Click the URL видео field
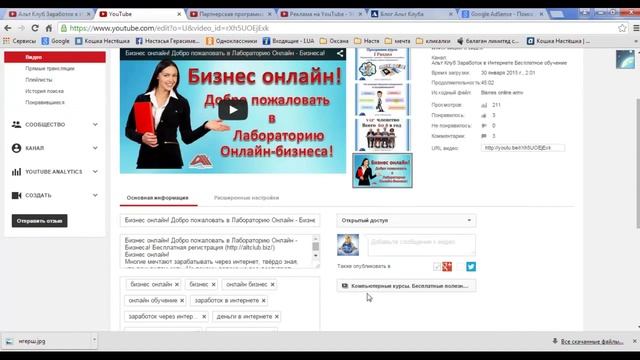Image resolution: width=640 pixels, height=360 pixels. coord(523,148)
